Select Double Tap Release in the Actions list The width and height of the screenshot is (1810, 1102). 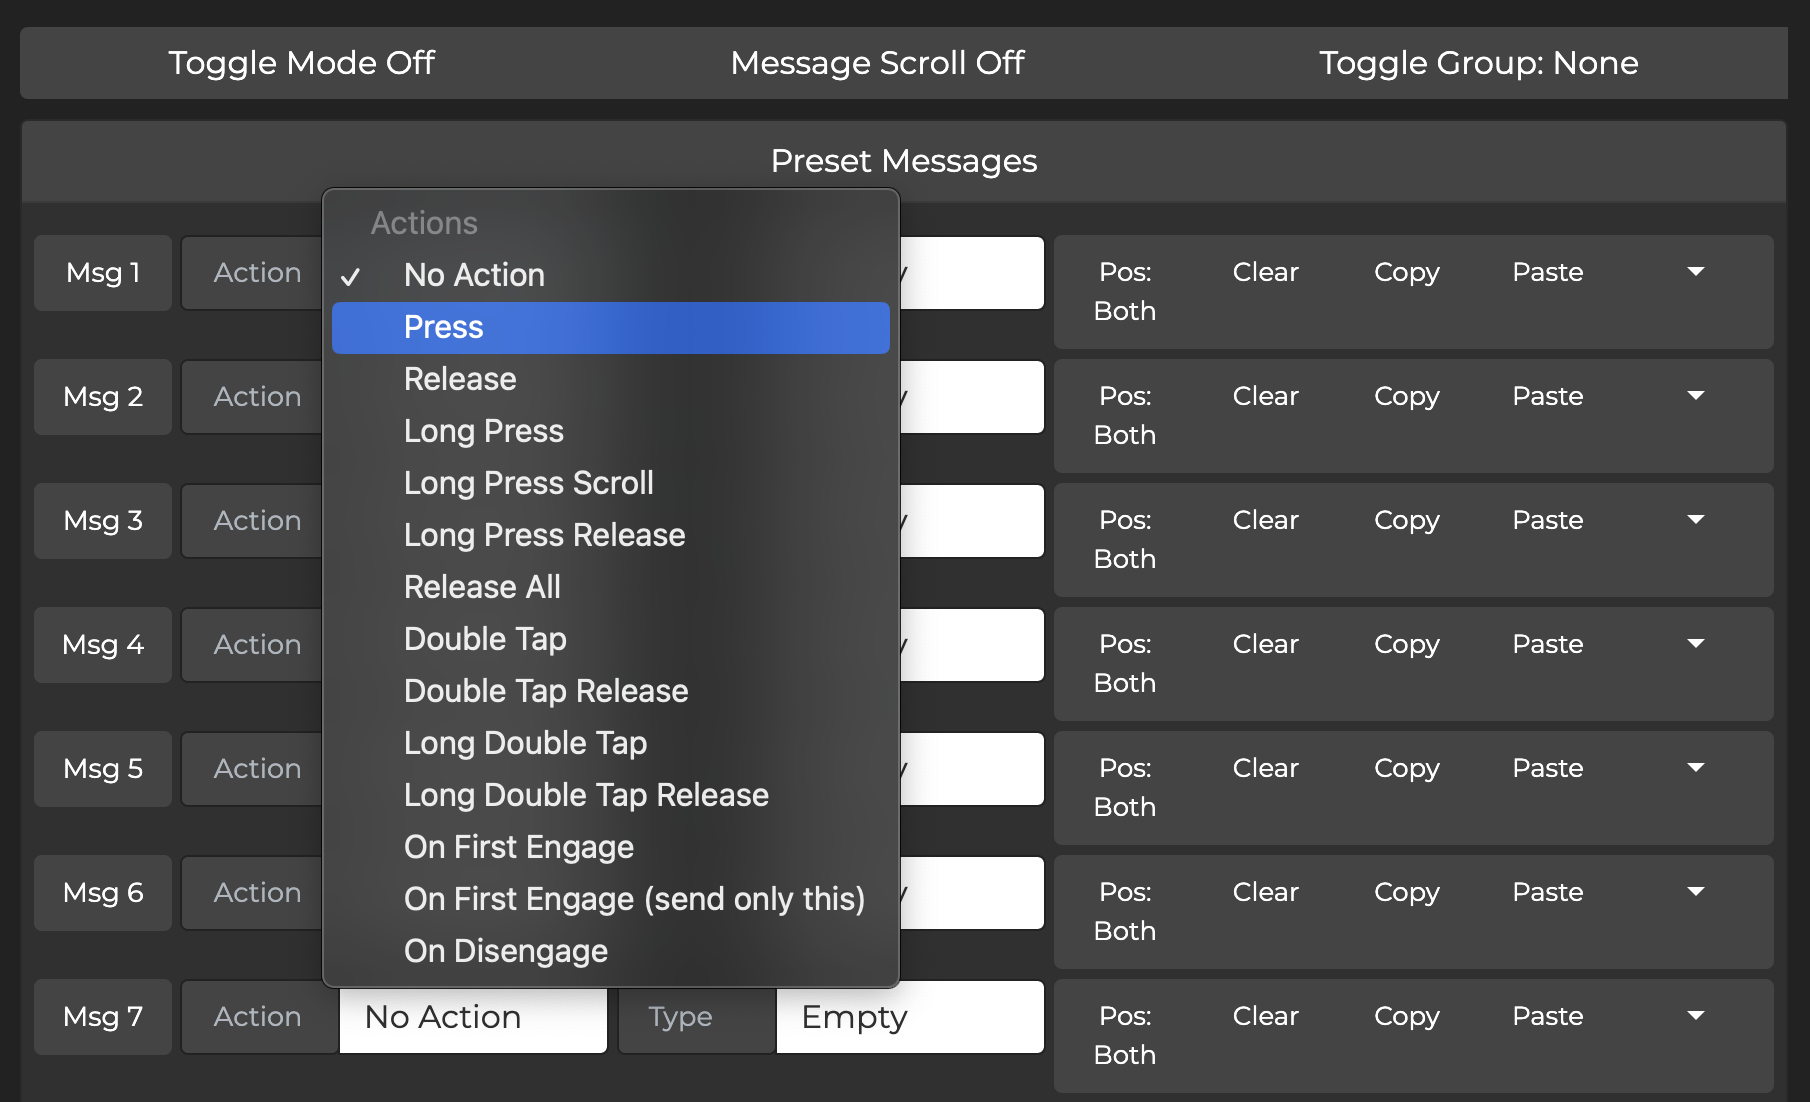point(546,691)
